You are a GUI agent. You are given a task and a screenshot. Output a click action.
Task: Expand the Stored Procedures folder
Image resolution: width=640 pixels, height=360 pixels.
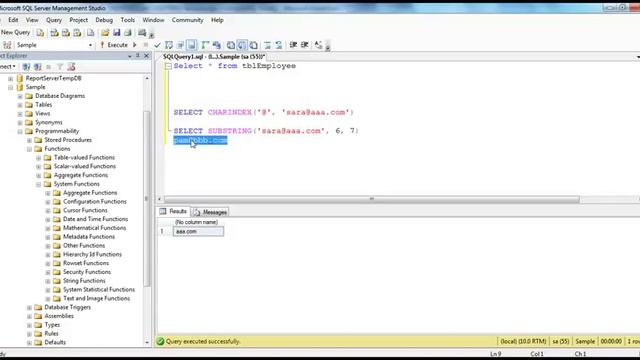[x=29, y=140]
